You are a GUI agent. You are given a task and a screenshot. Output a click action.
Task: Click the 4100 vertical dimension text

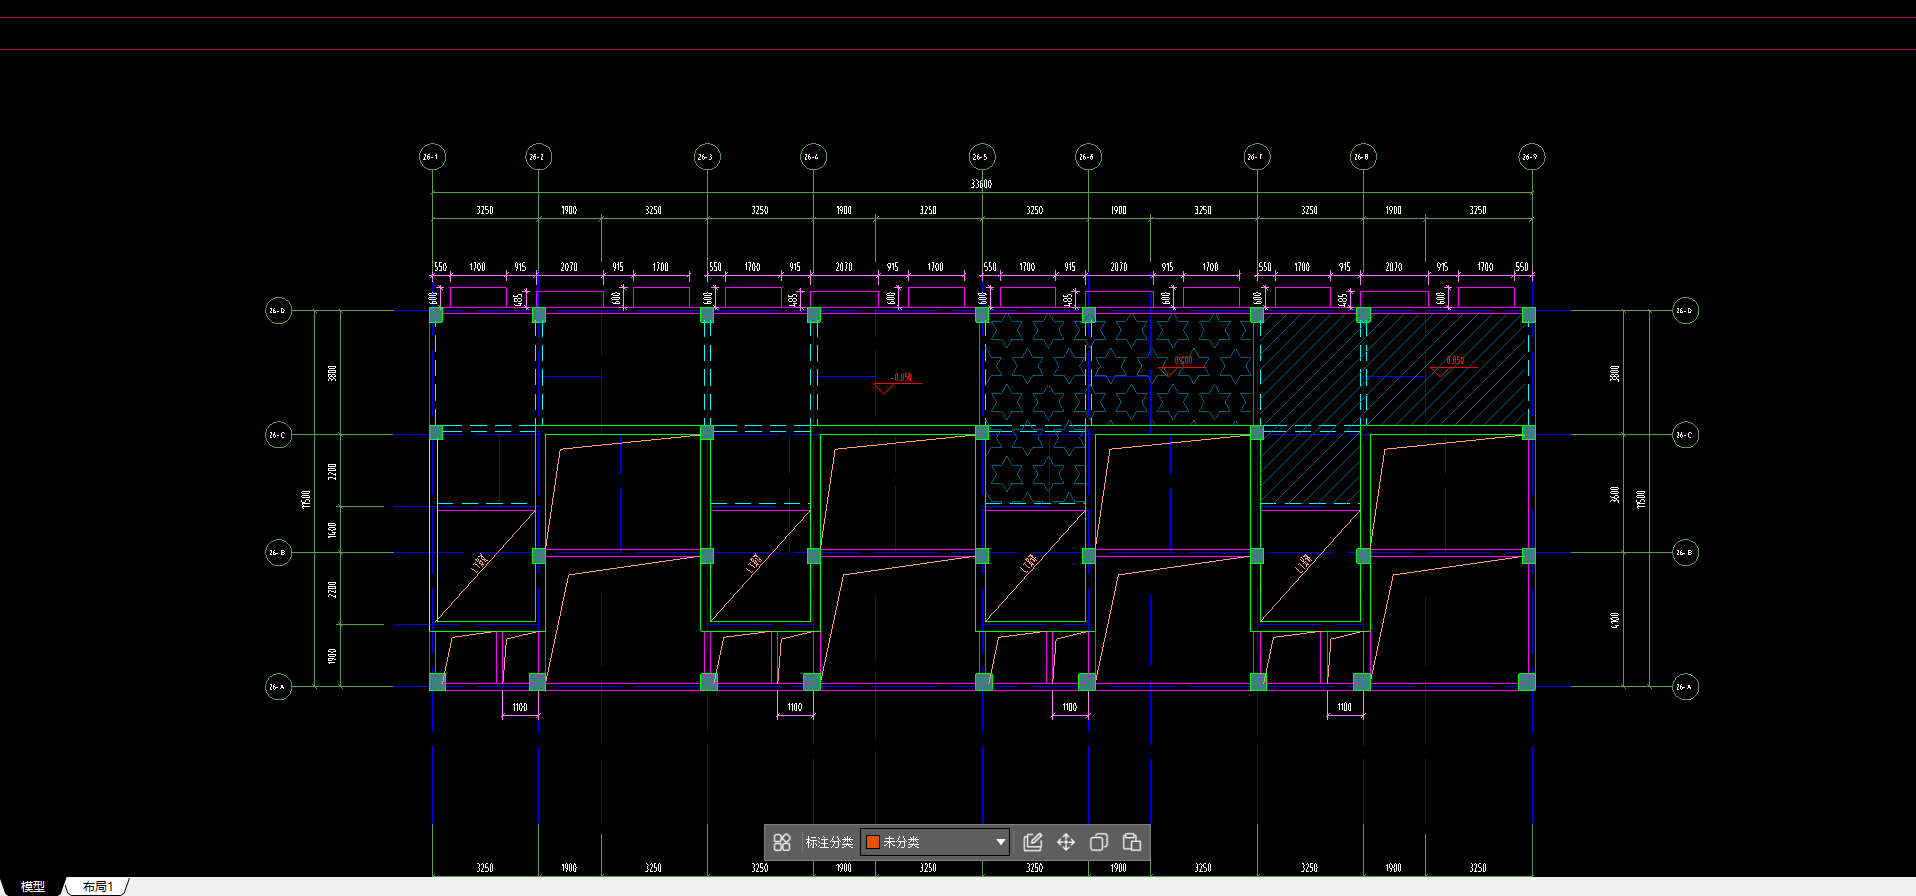coord(1614,620)
